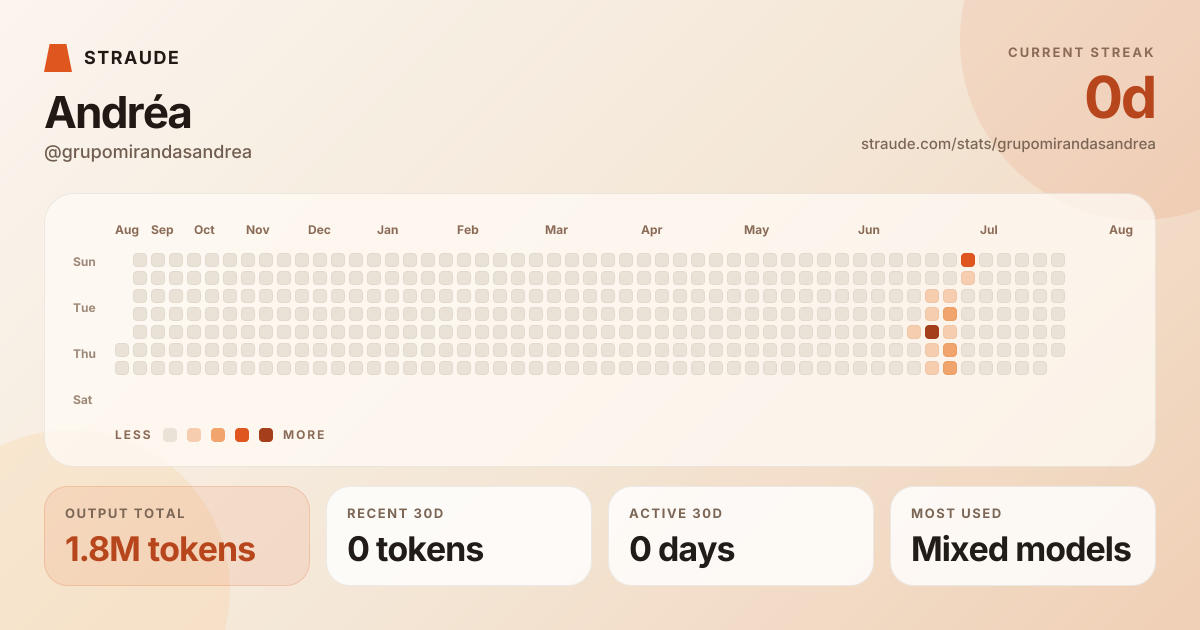Select the lightest gray legend swatch

point(170,435)
